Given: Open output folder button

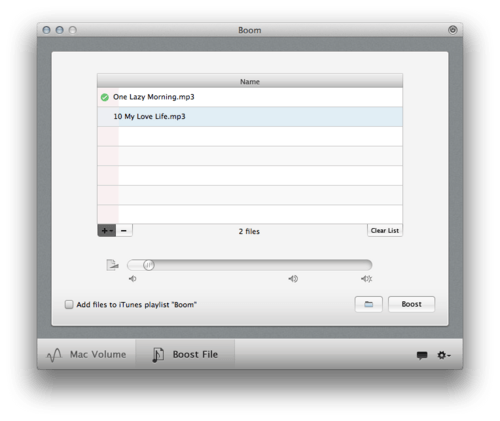Looking at the screenshot, I should (368, 304).
